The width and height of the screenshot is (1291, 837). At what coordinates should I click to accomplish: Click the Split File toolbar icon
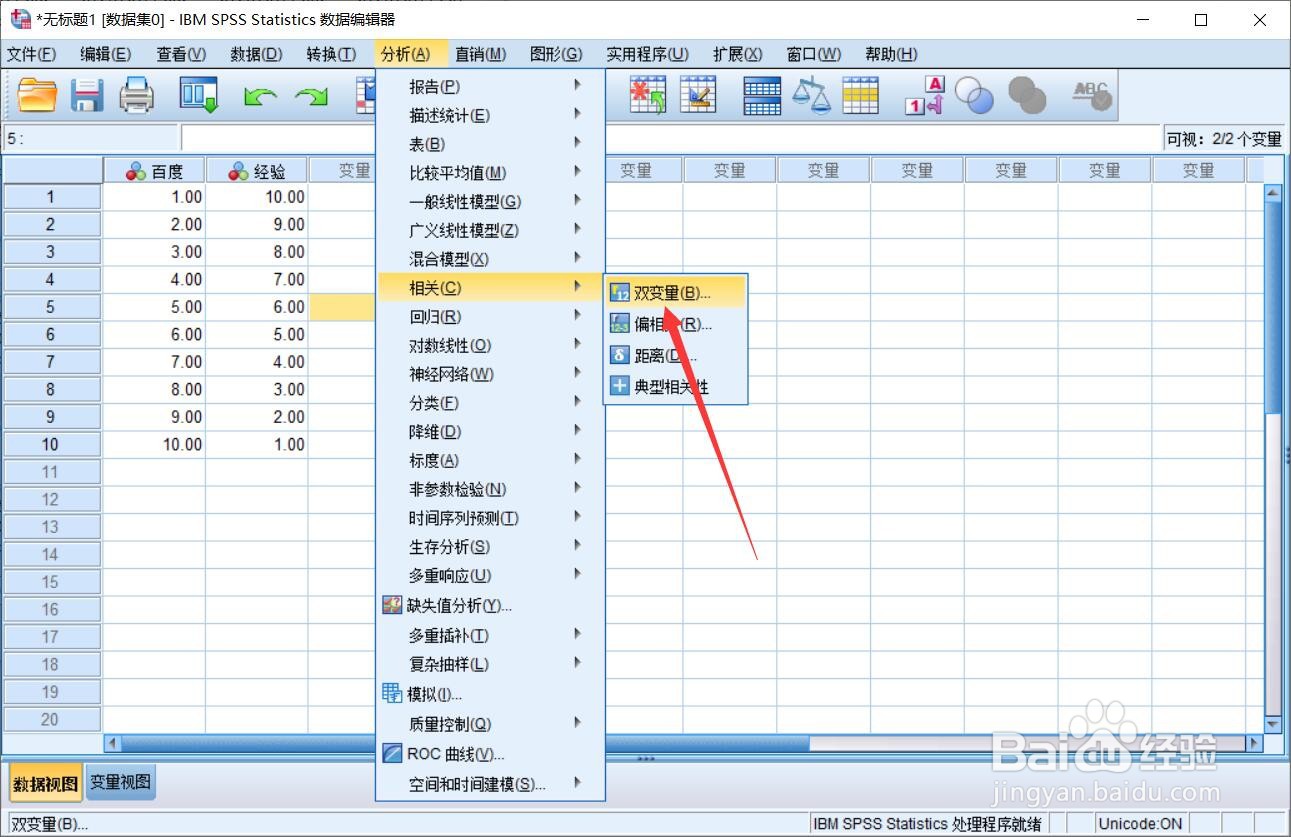tap(762, 96)
